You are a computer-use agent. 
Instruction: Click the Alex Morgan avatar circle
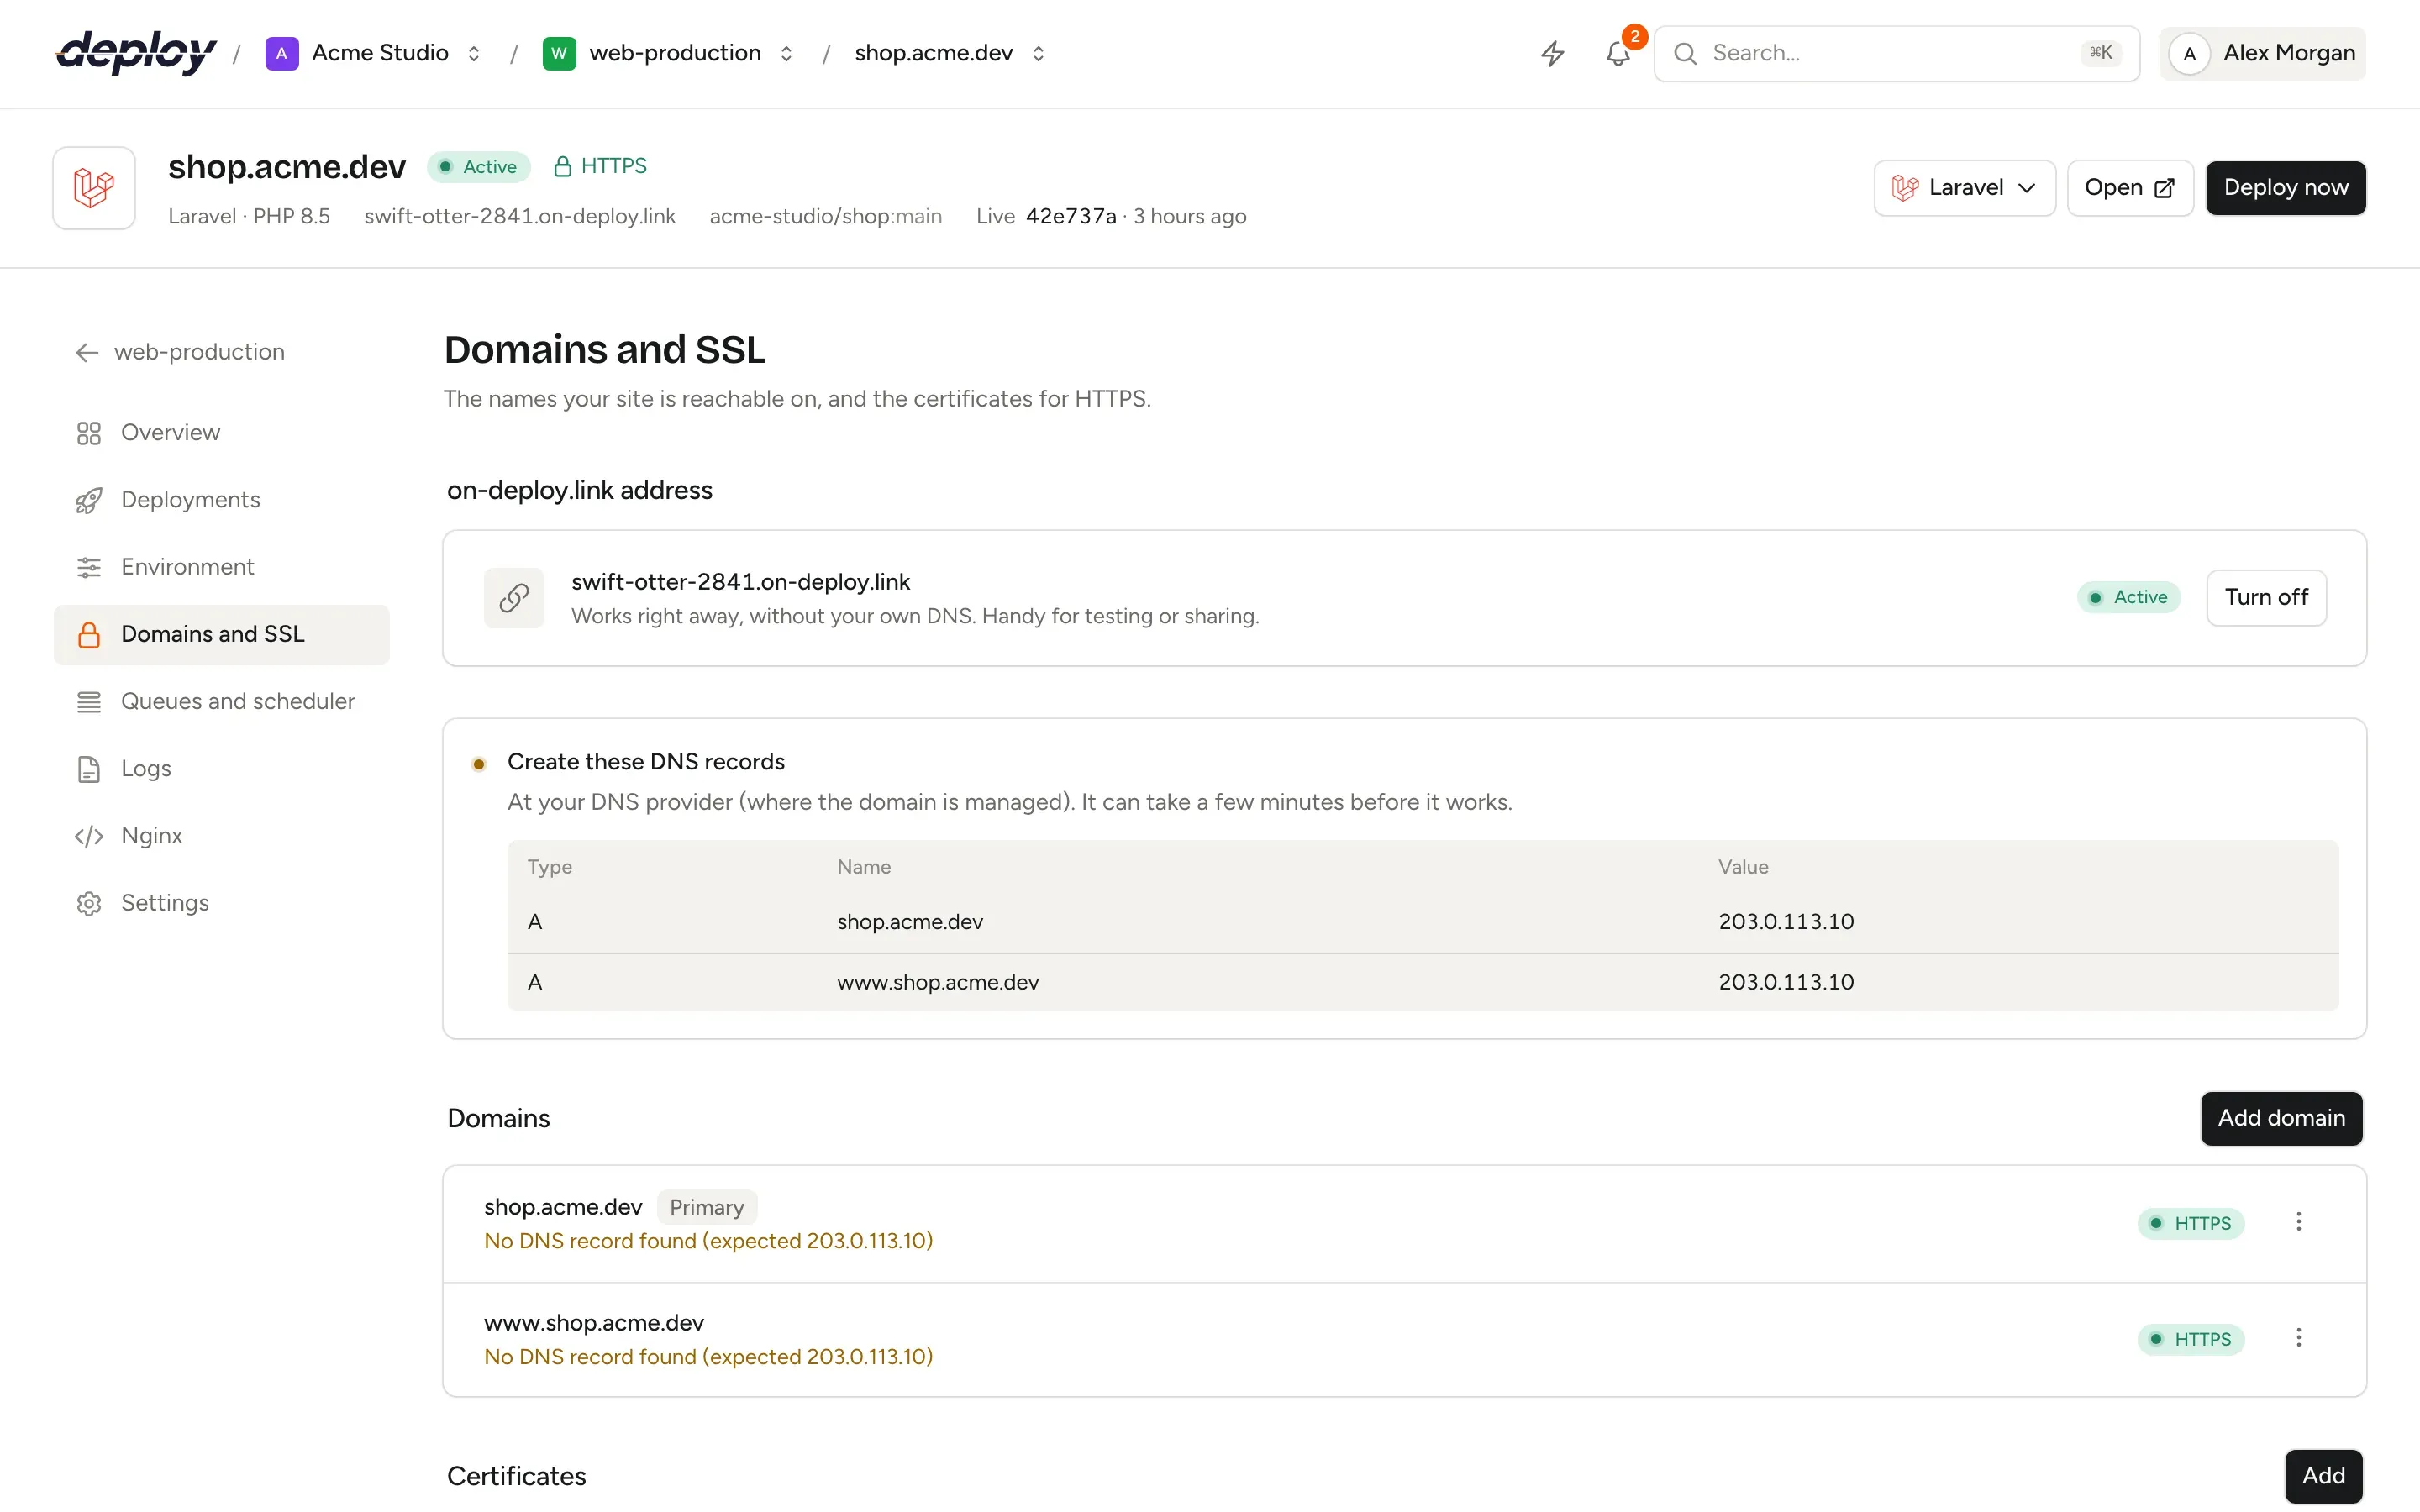point(2189,53)
